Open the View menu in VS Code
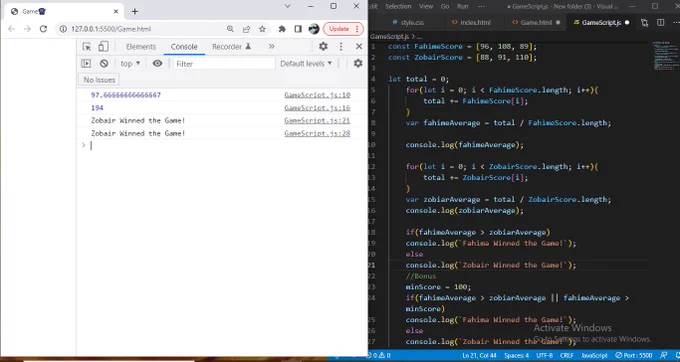This screenshot has width=680, height=362. 426,6
